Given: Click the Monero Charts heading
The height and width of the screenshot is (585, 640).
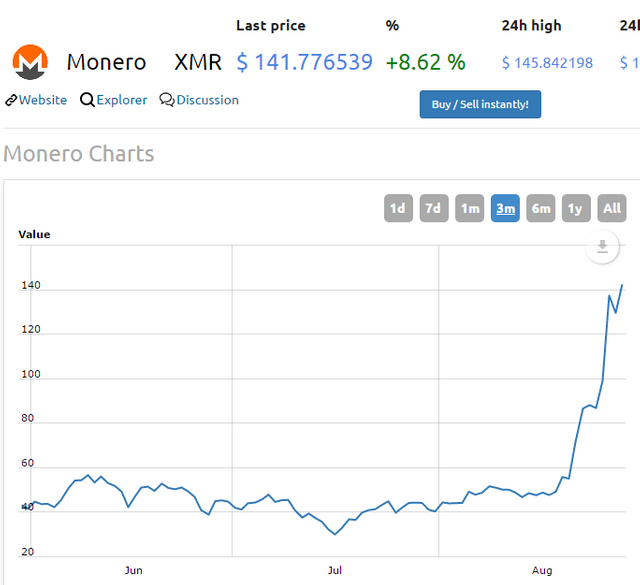Looking at the screenshot, I should [79, 154].
